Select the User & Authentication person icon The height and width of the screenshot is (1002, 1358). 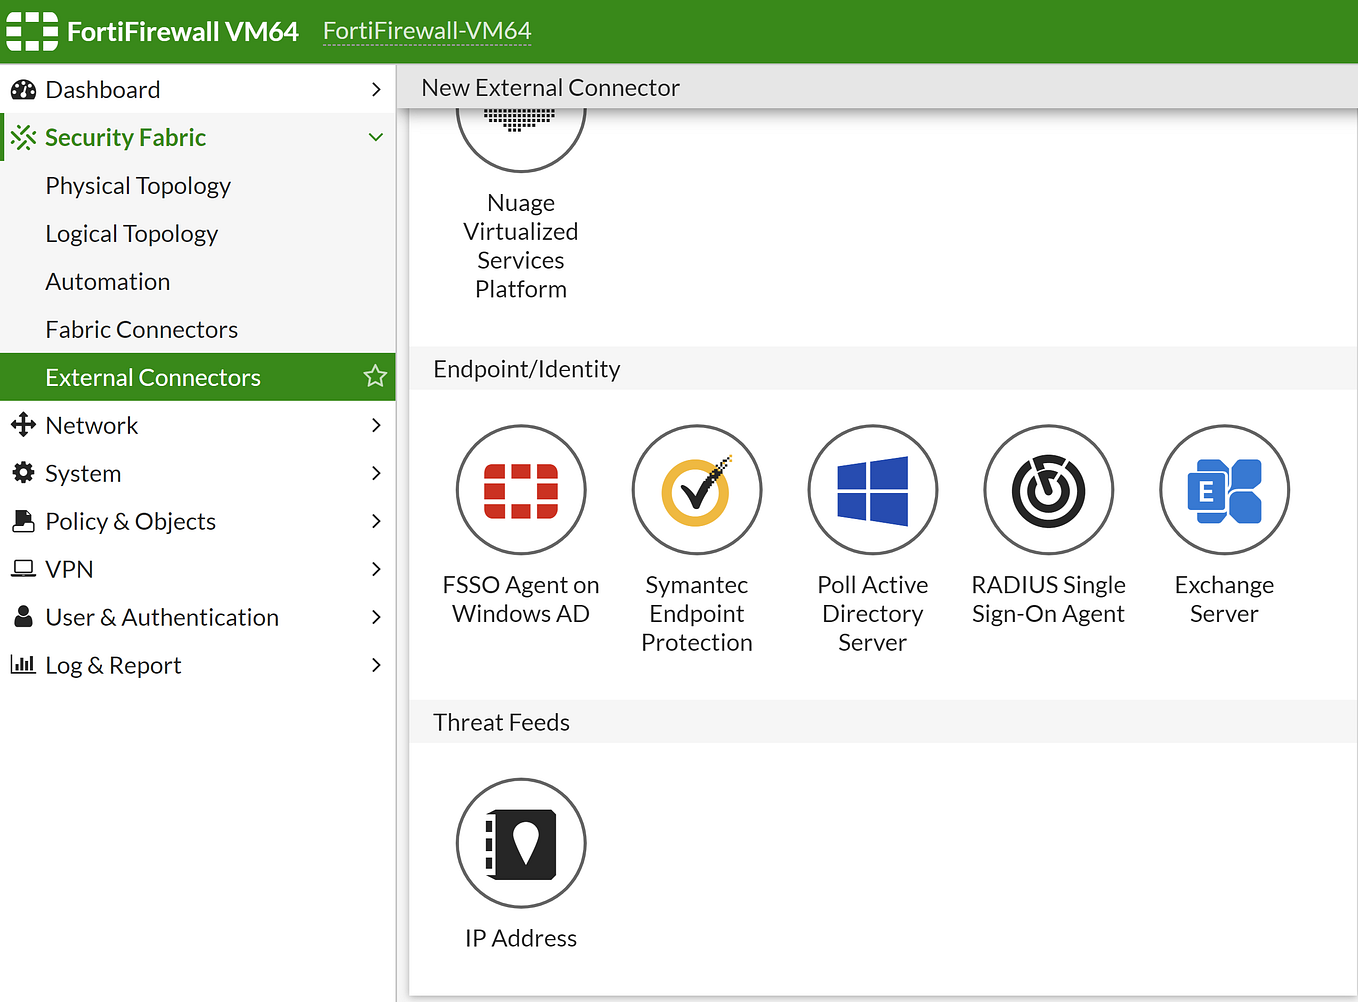[22, 617]
